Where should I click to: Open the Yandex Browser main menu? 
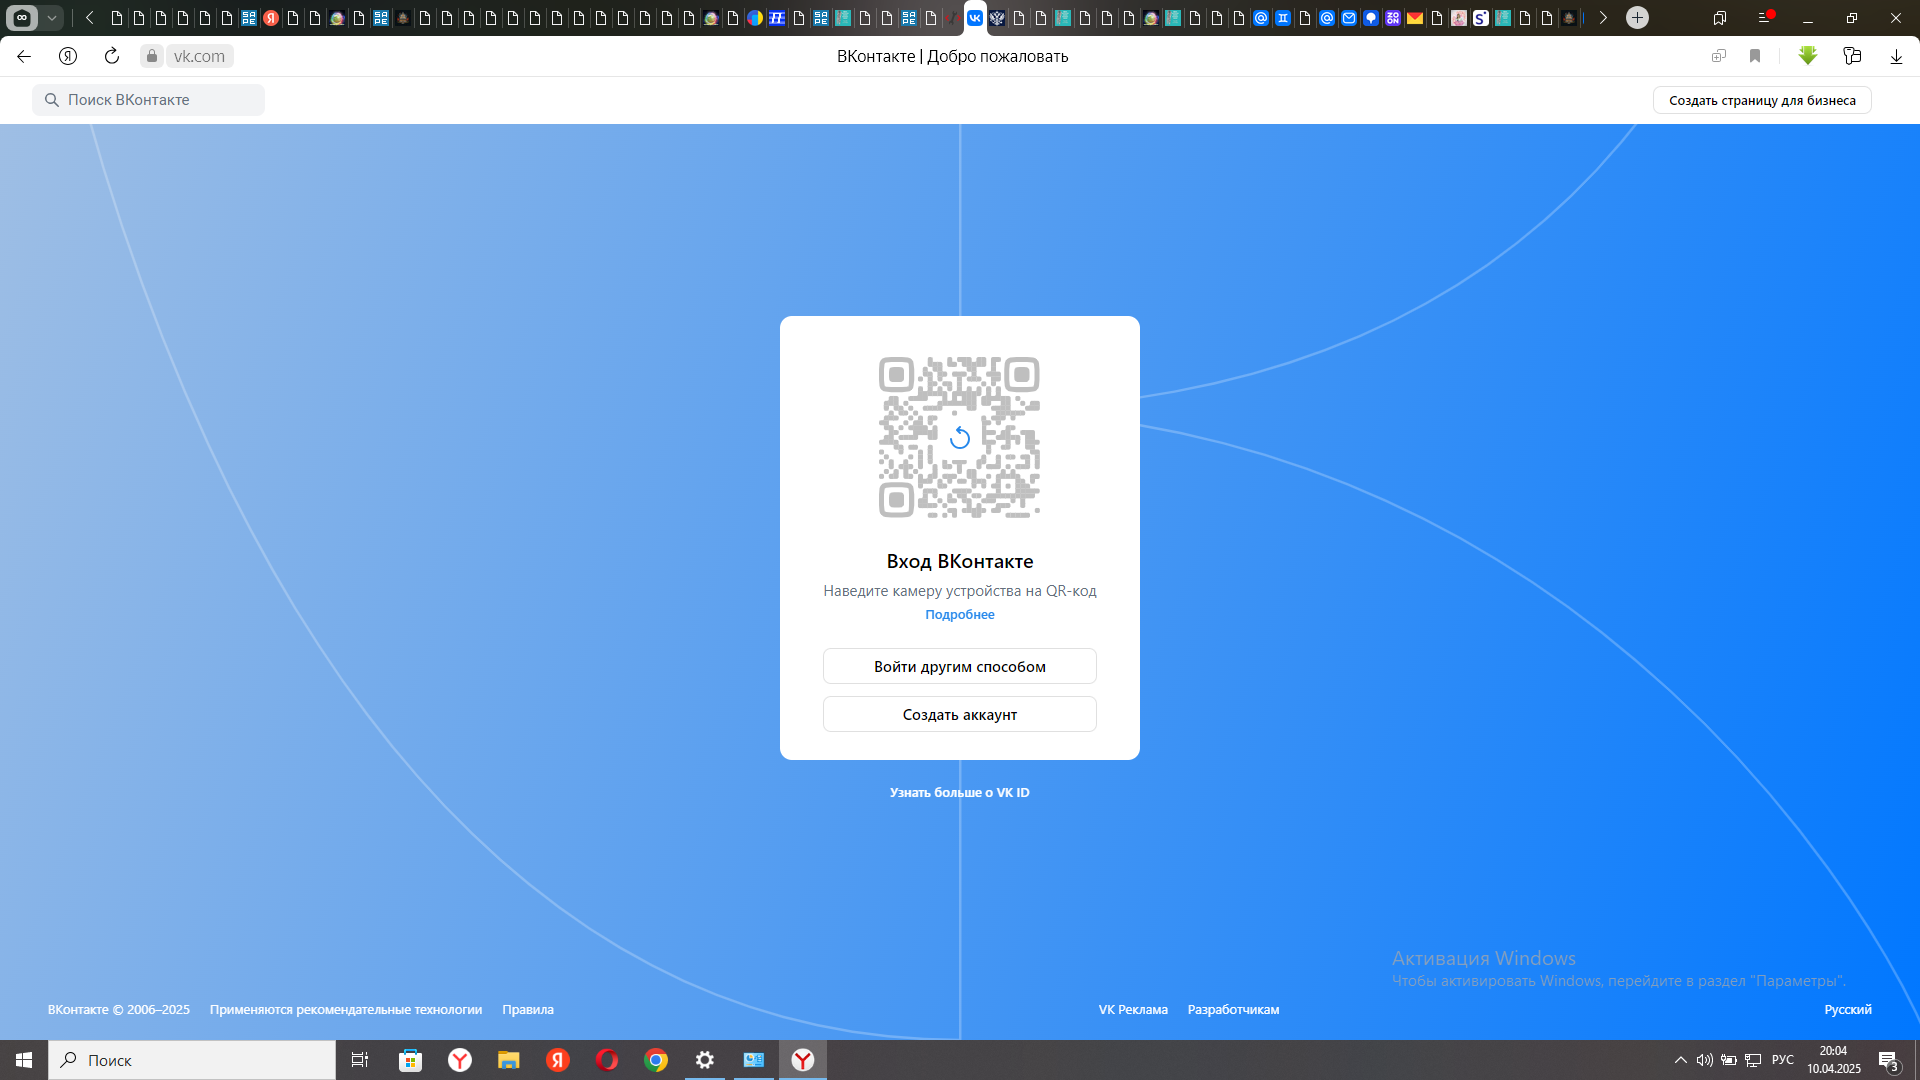coord(1764,17)
